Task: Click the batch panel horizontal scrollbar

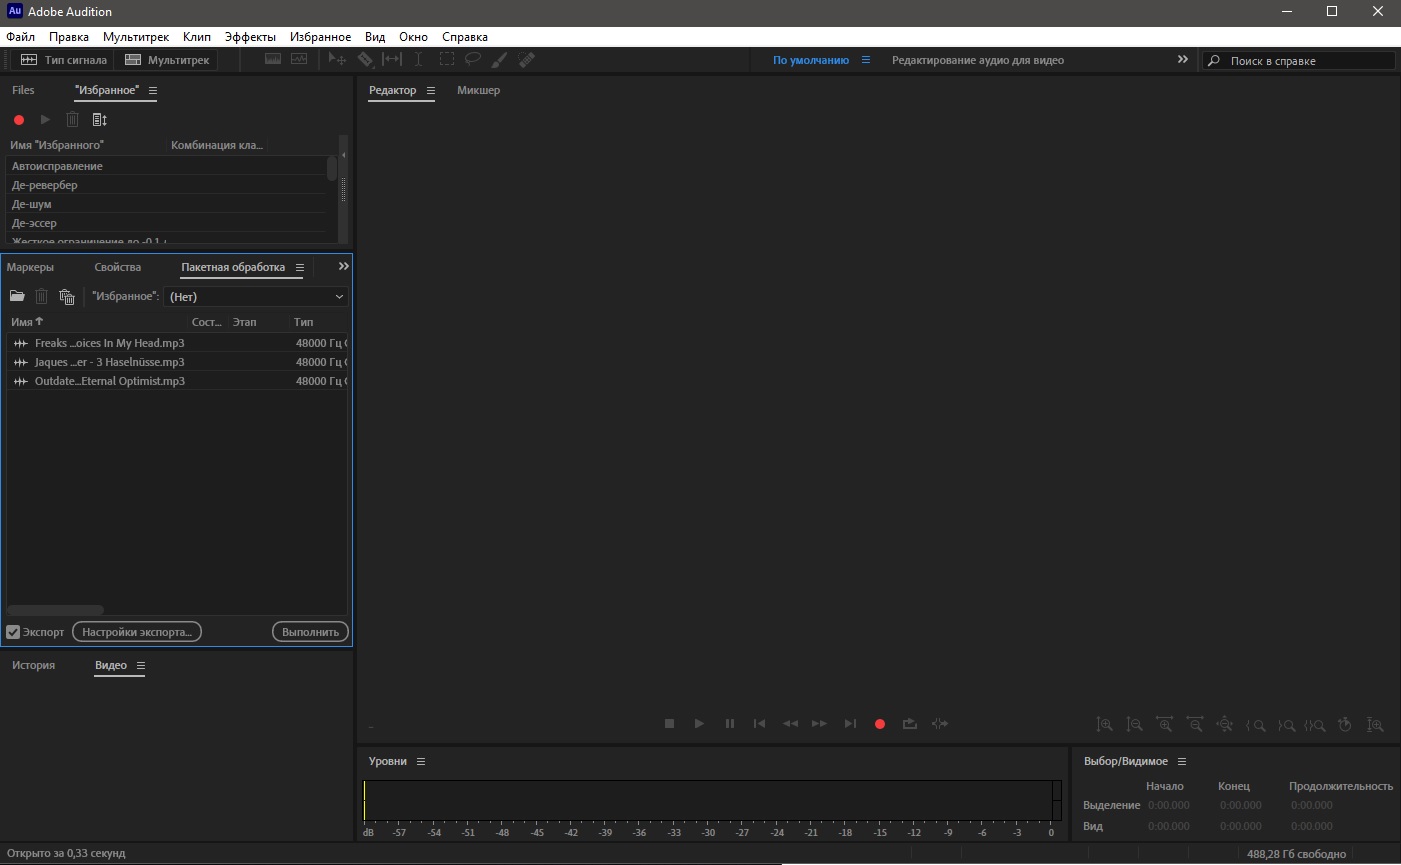Action: [55, 610]
